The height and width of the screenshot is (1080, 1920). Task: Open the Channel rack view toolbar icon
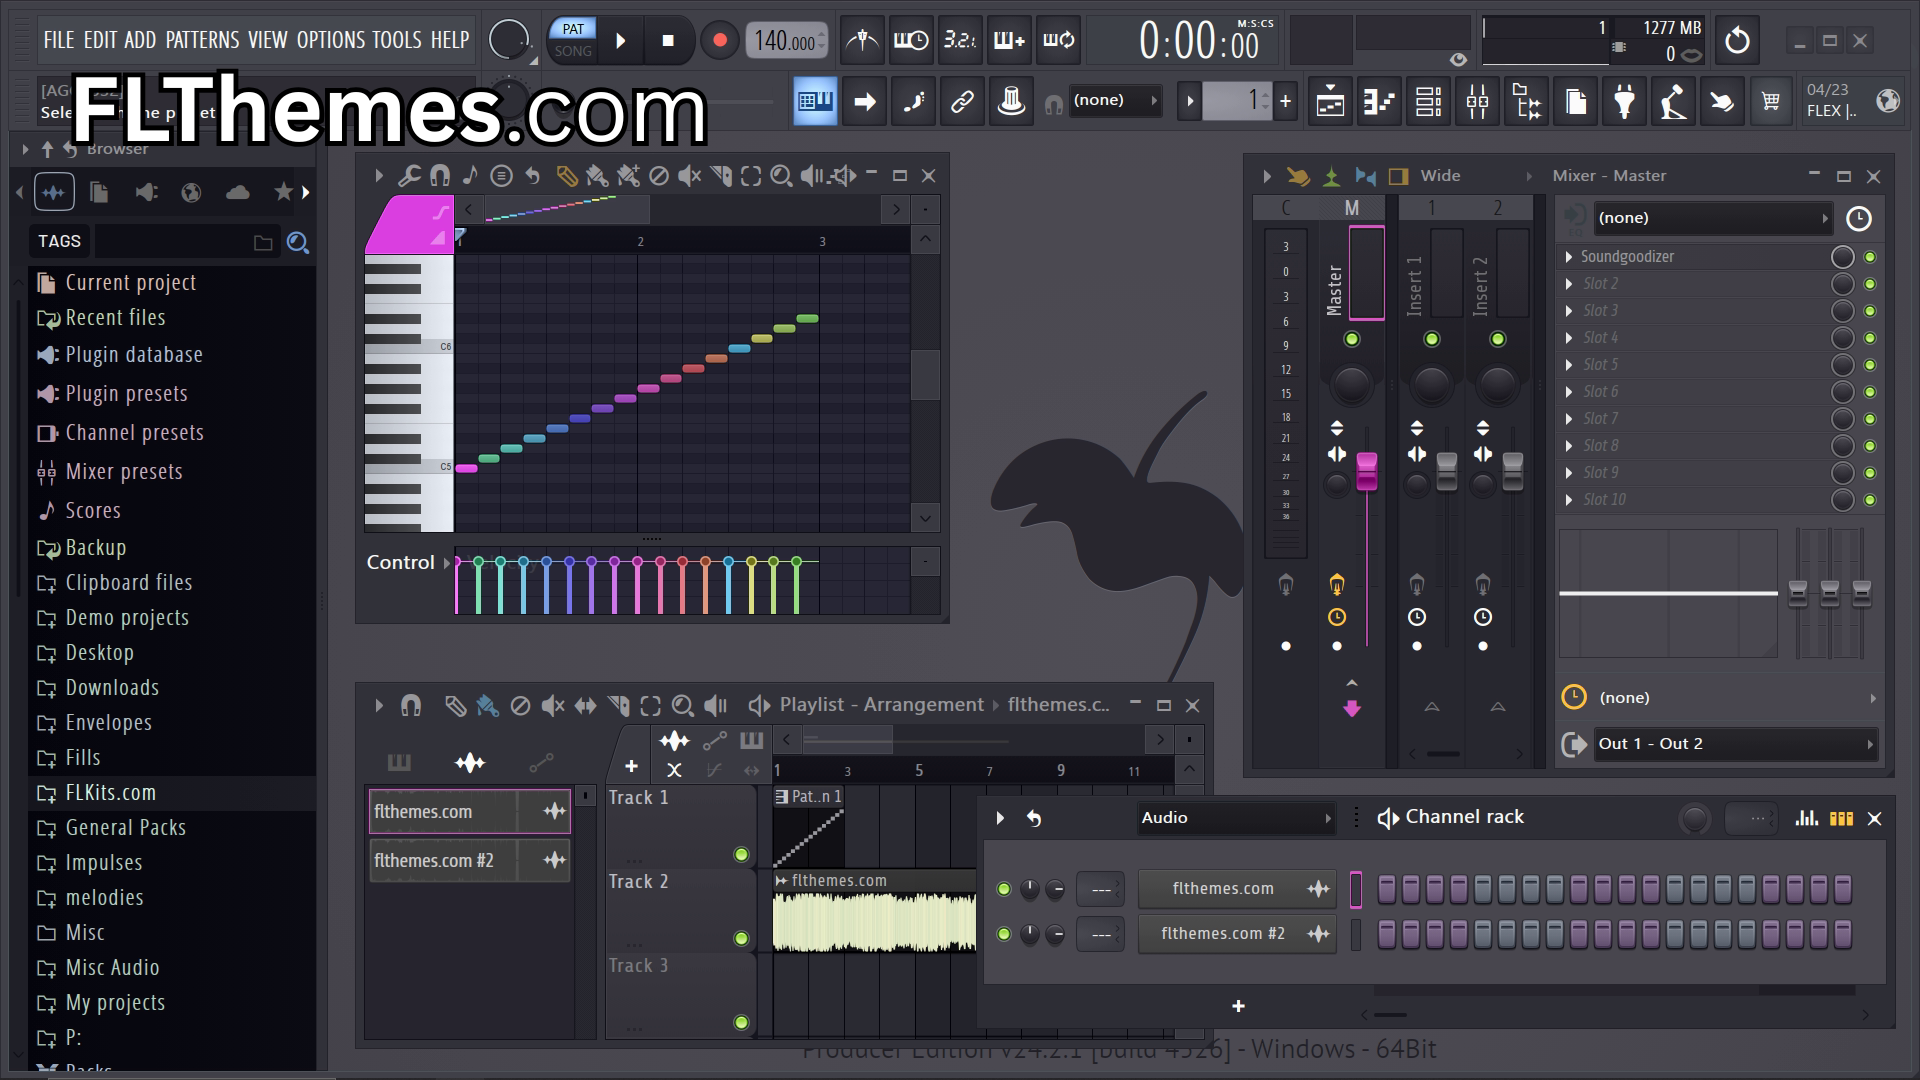pos(1428,101)
